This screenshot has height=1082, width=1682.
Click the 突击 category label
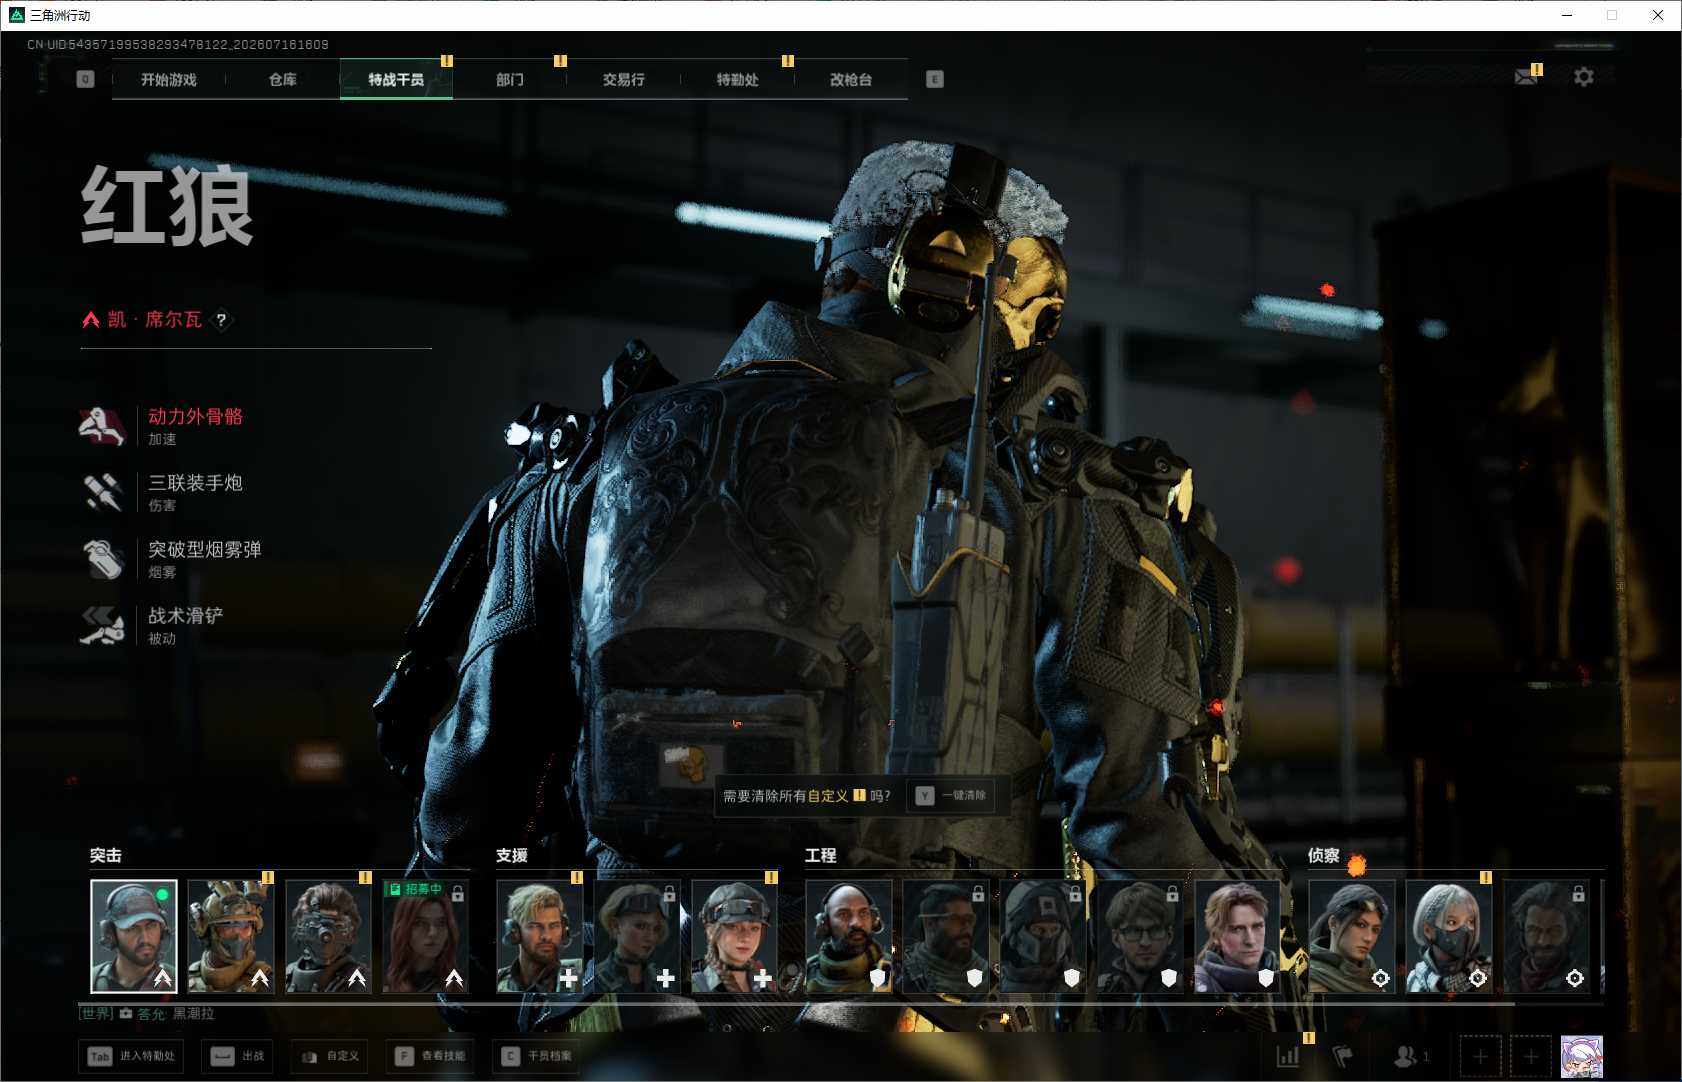point(105,855)
